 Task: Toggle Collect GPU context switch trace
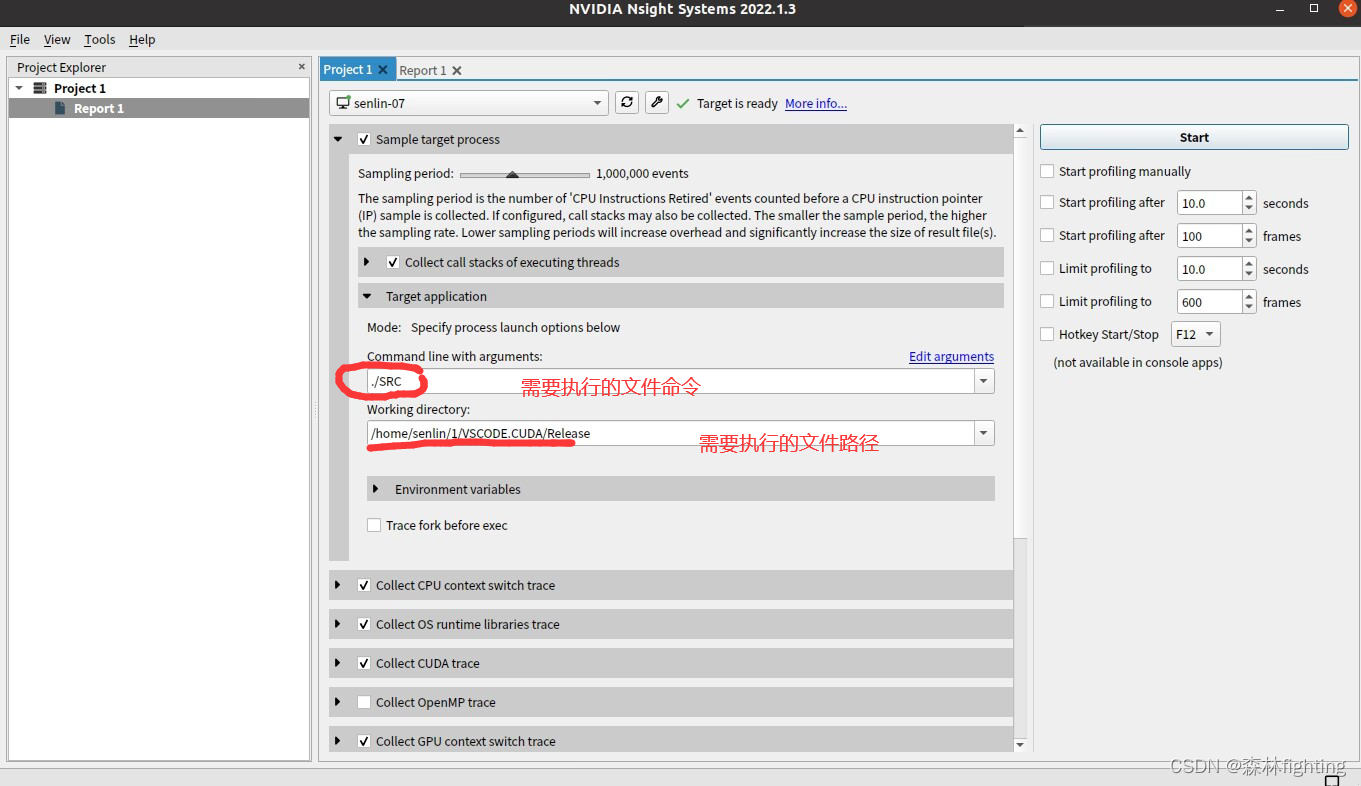coord(364,742)
